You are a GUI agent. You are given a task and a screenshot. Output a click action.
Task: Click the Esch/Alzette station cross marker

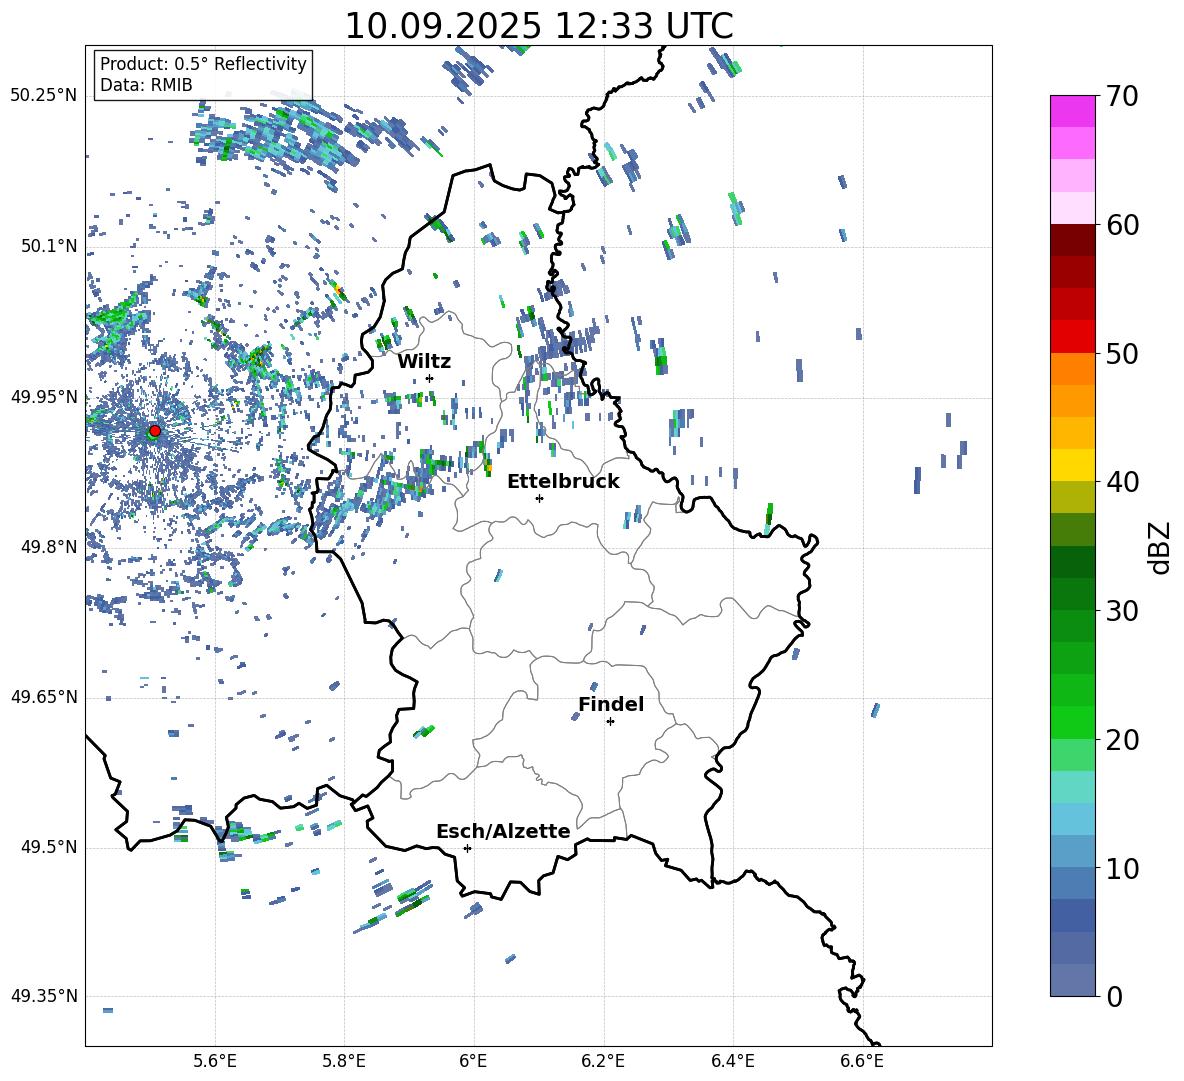[x=467, y=848]
